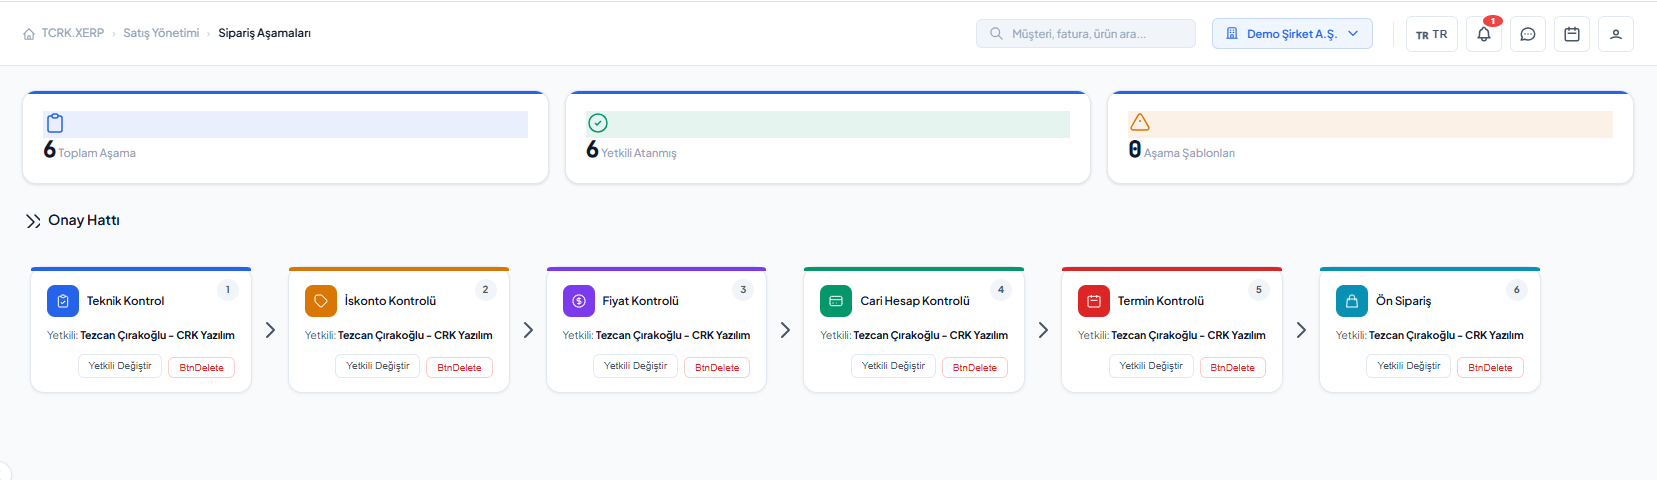Click the blue Teknik Kontrol stage icon
Image resolution: width=1657 pixels, height=480 pixels.
click(x=63, y=301)
